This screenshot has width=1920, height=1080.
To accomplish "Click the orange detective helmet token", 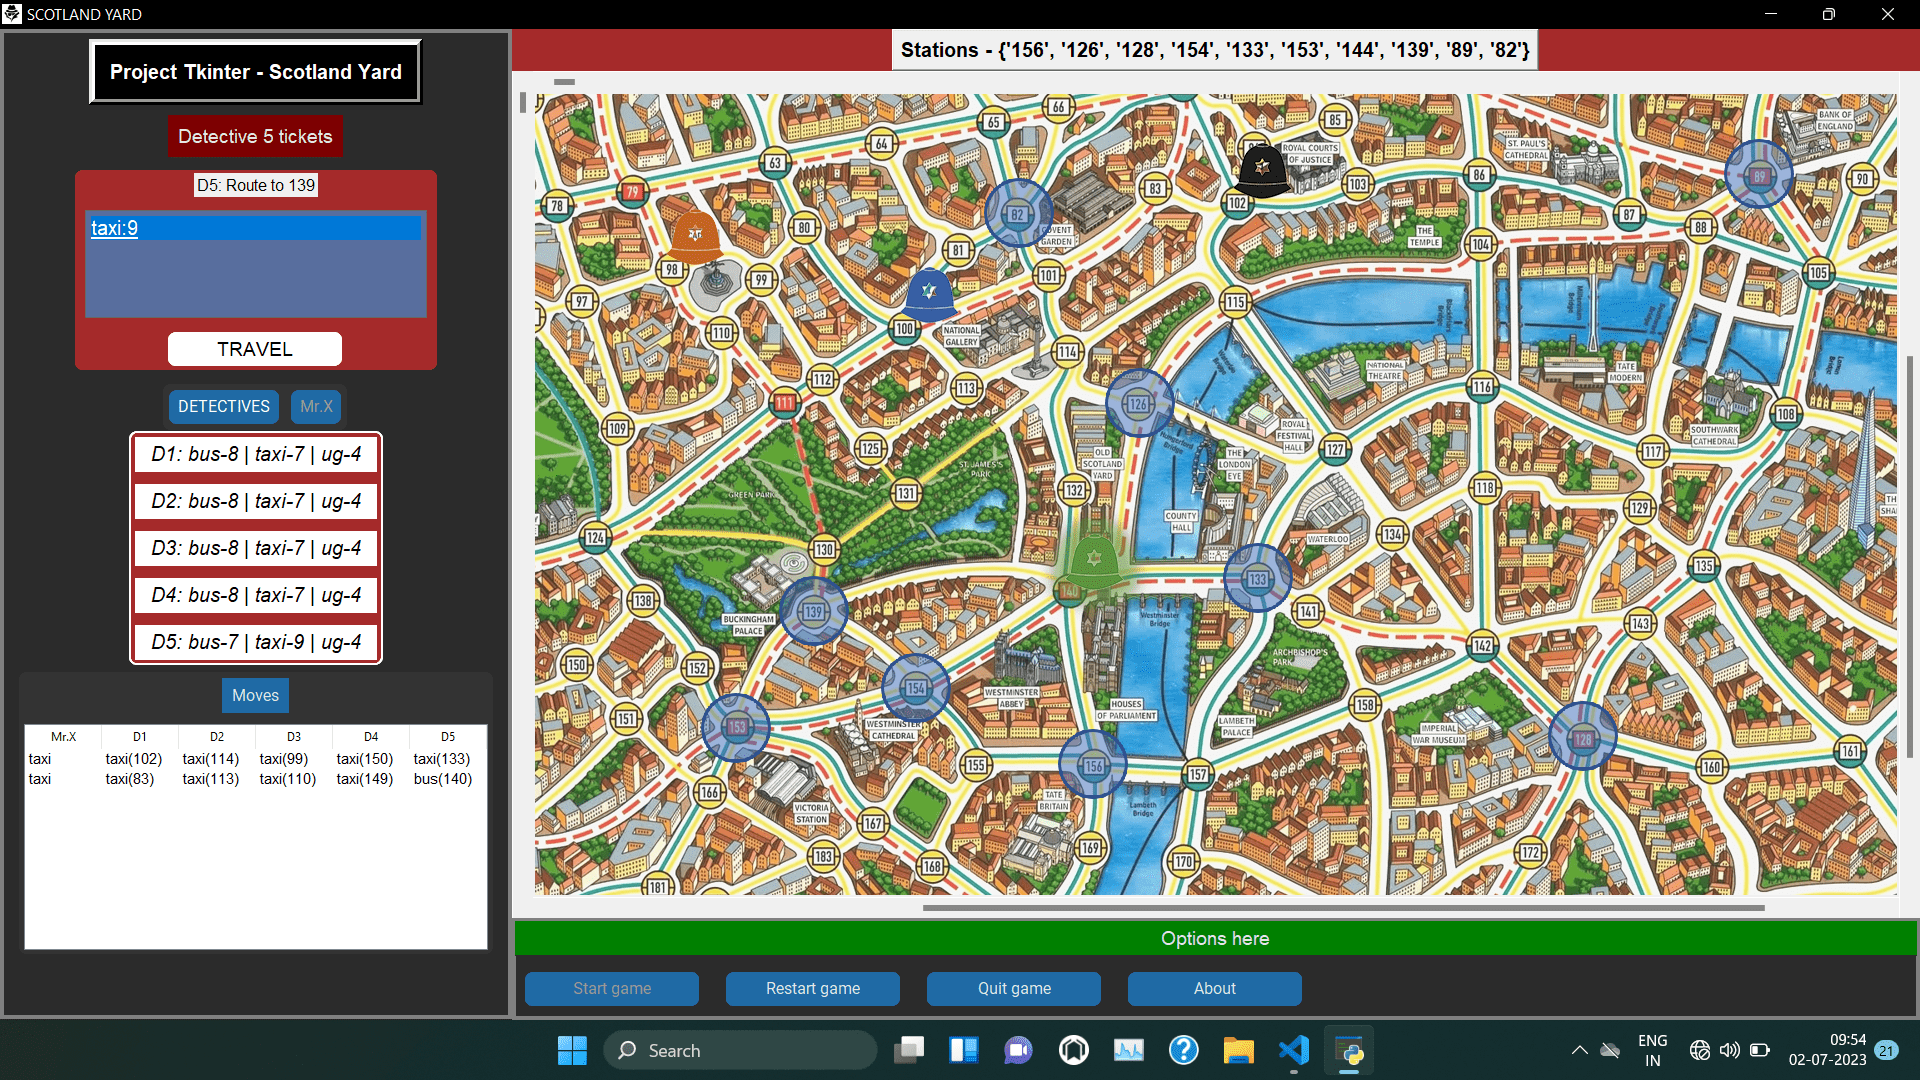I will click(695, 238).
